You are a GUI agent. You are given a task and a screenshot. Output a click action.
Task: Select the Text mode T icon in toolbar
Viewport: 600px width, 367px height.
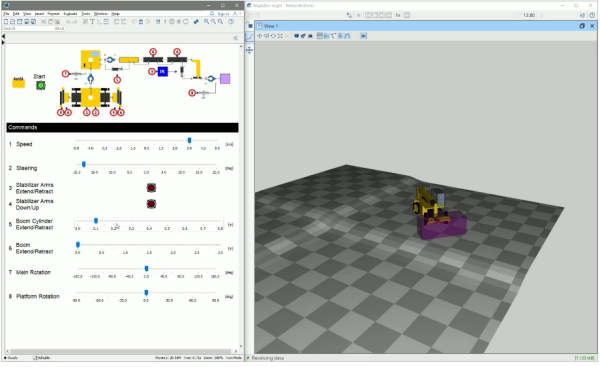point(92,22)
